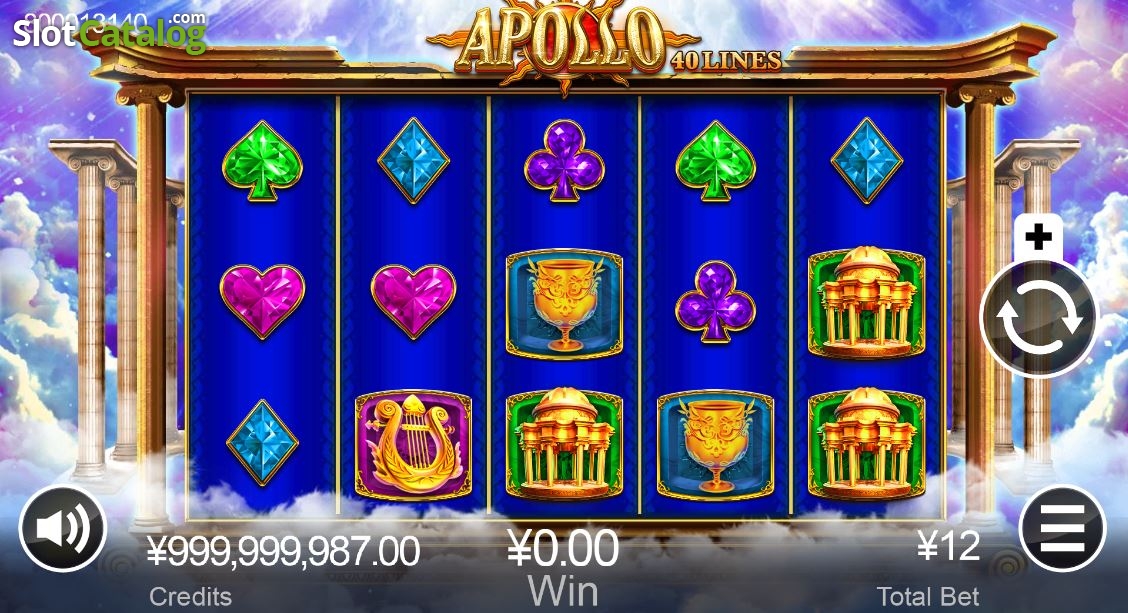Click the circular spin button
The width and height of the screenshot is (1128, 613).
pyautogui.click(x=1039, y=318)
